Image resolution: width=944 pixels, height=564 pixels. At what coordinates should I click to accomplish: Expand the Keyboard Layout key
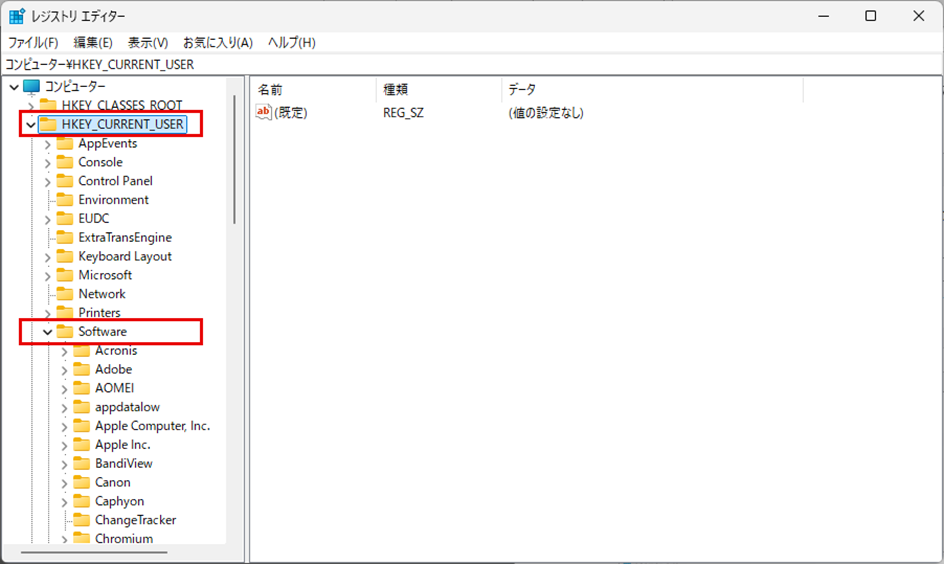click(48, 258)
